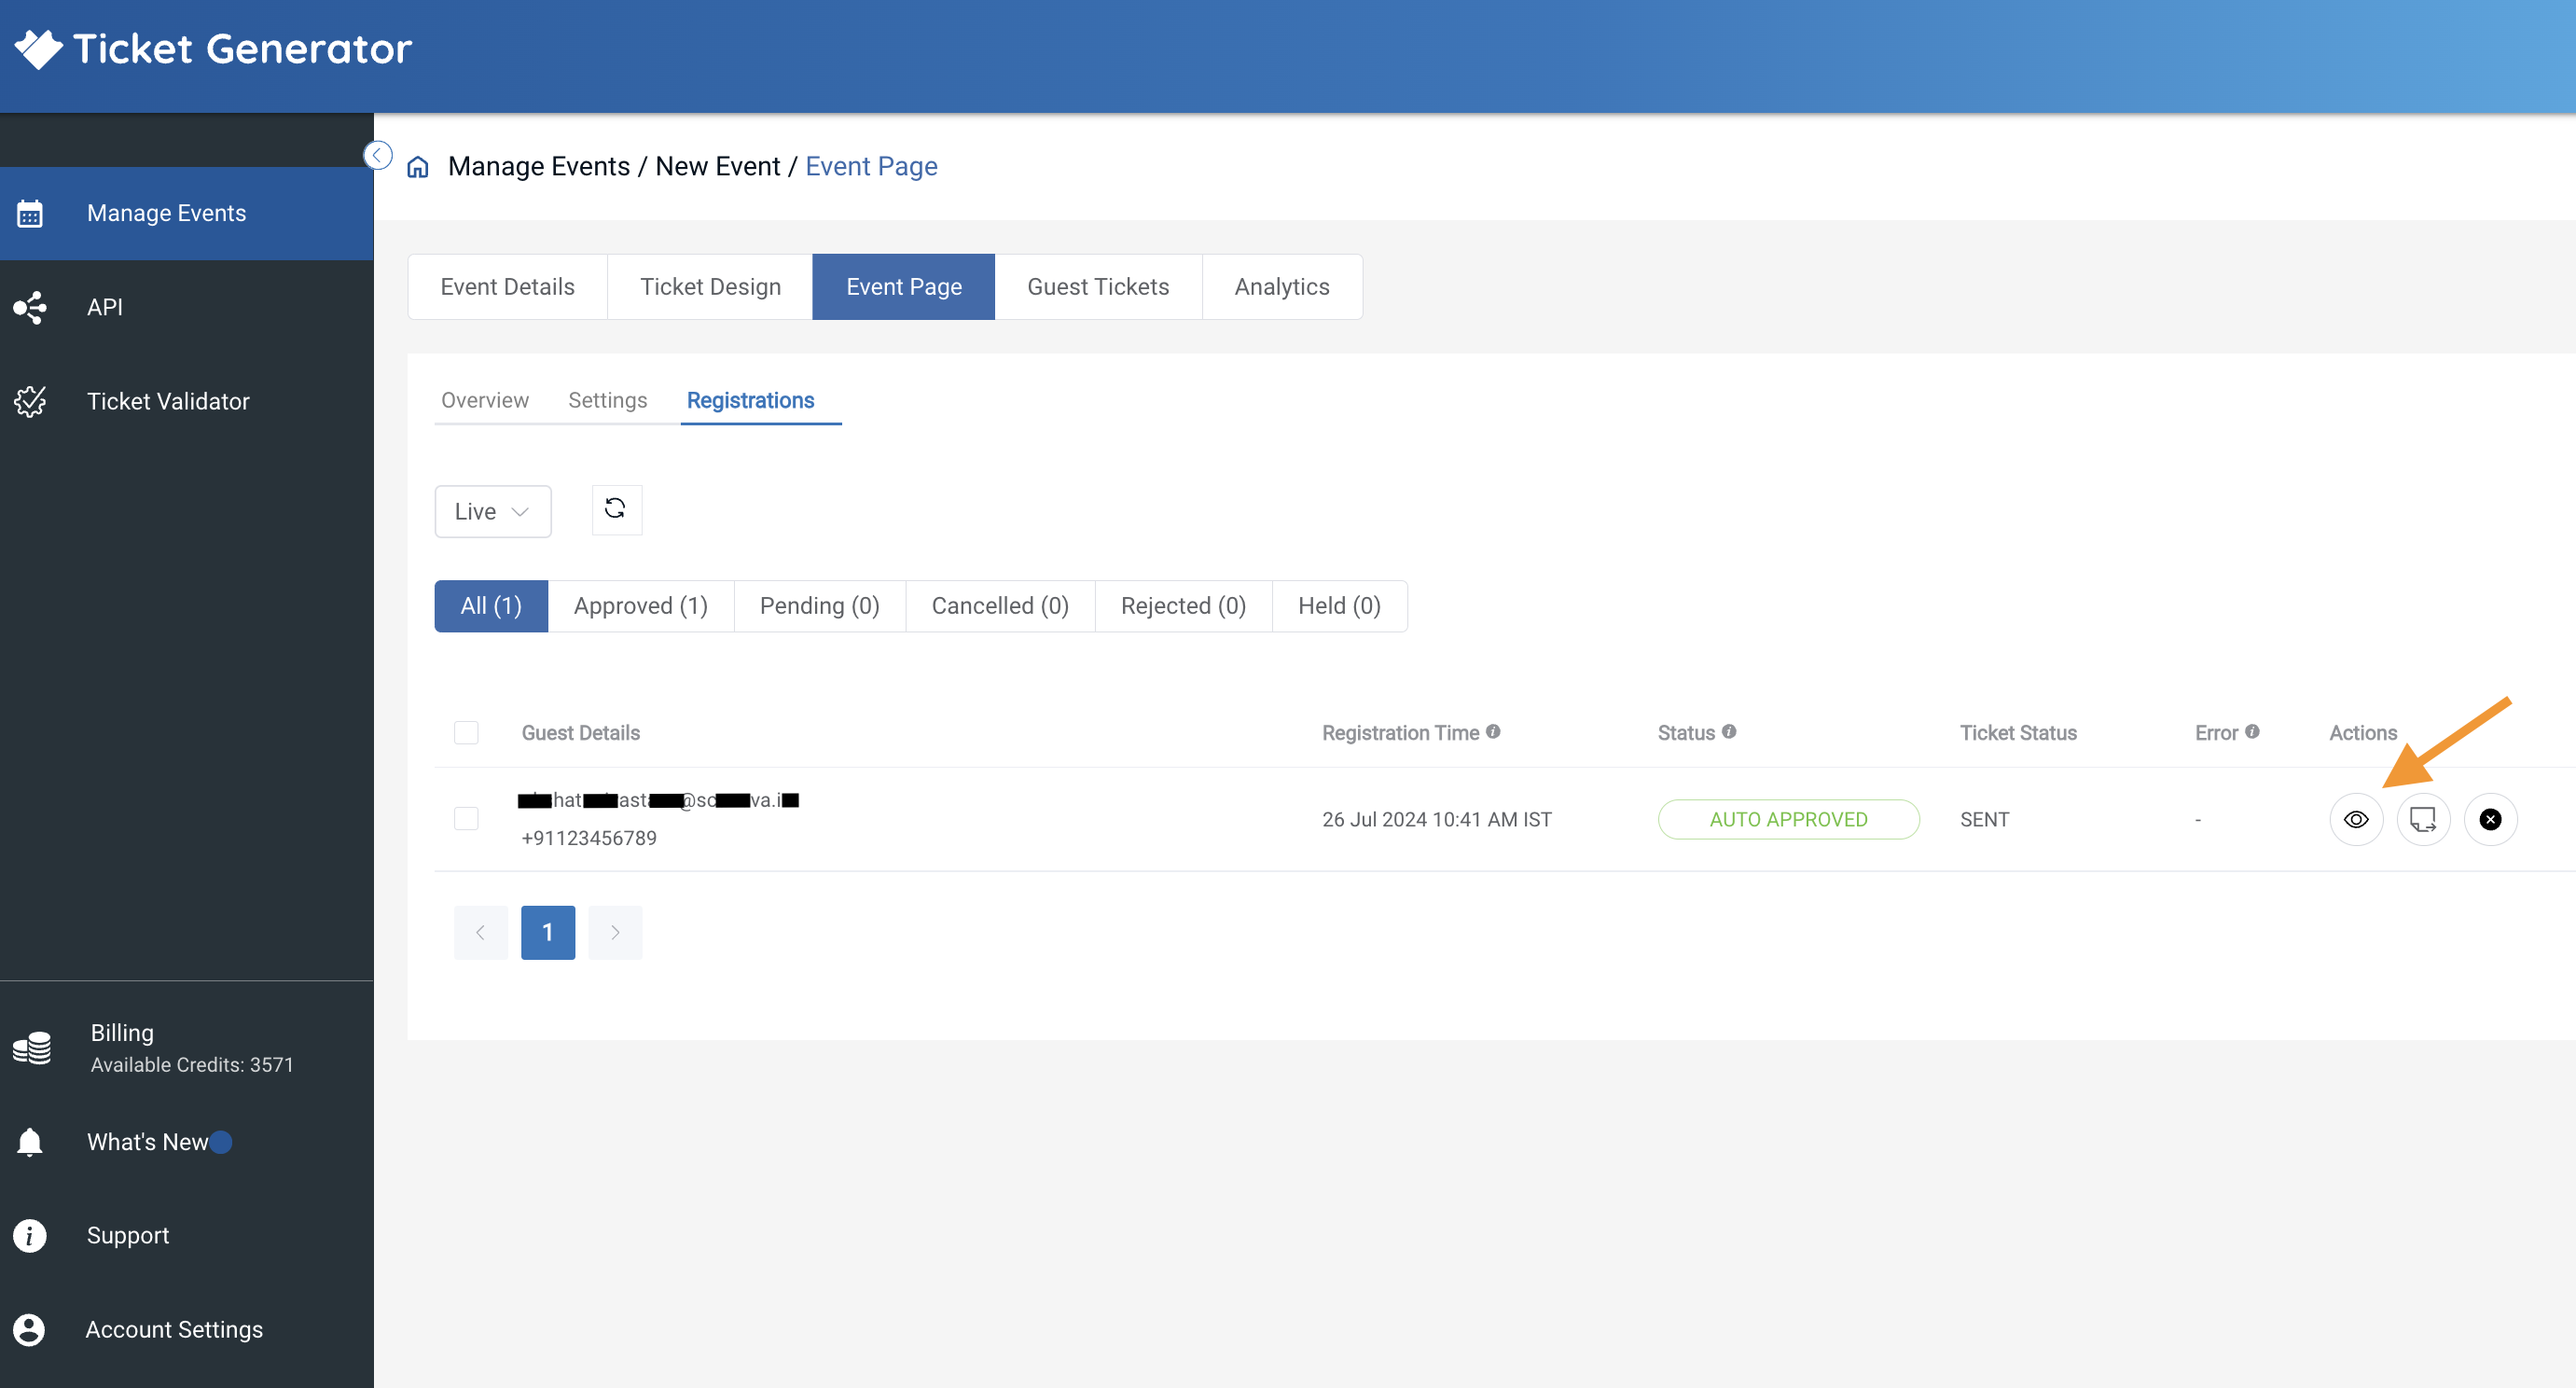Image resolution: width=2576 pixels, height=1388 pixels.
Task: Switch to the Ticket Design tab
Action: pos(710,287)
